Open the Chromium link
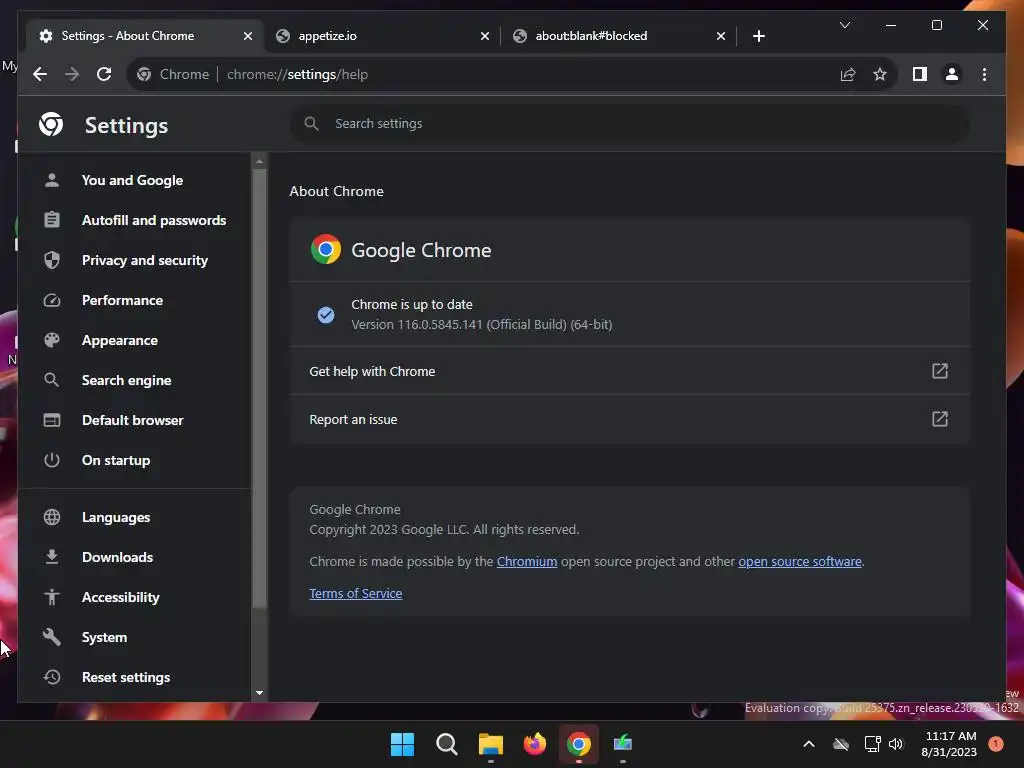 526,562
